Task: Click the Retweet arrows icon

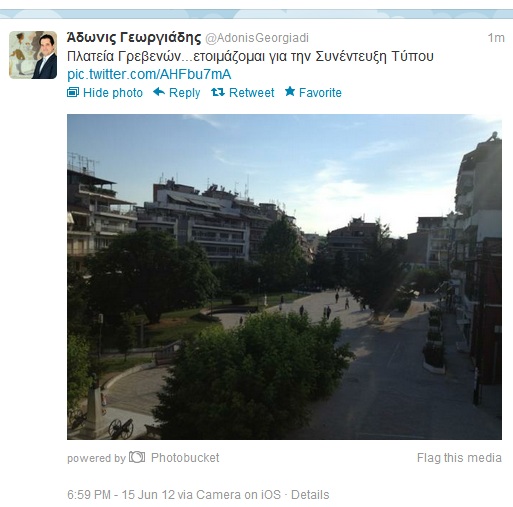Action: coord(218,92)
